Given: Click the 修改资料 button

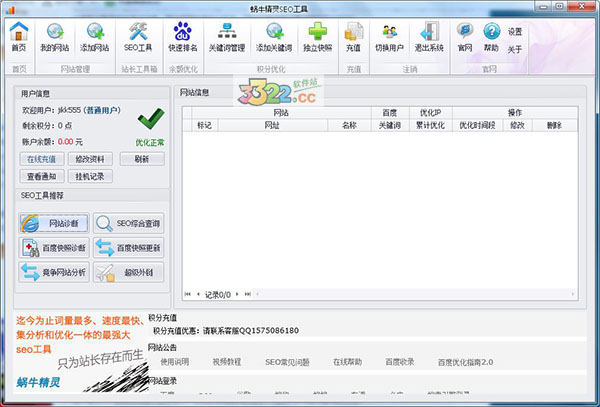Looking at the screenshot, I should tap(90, 159).
